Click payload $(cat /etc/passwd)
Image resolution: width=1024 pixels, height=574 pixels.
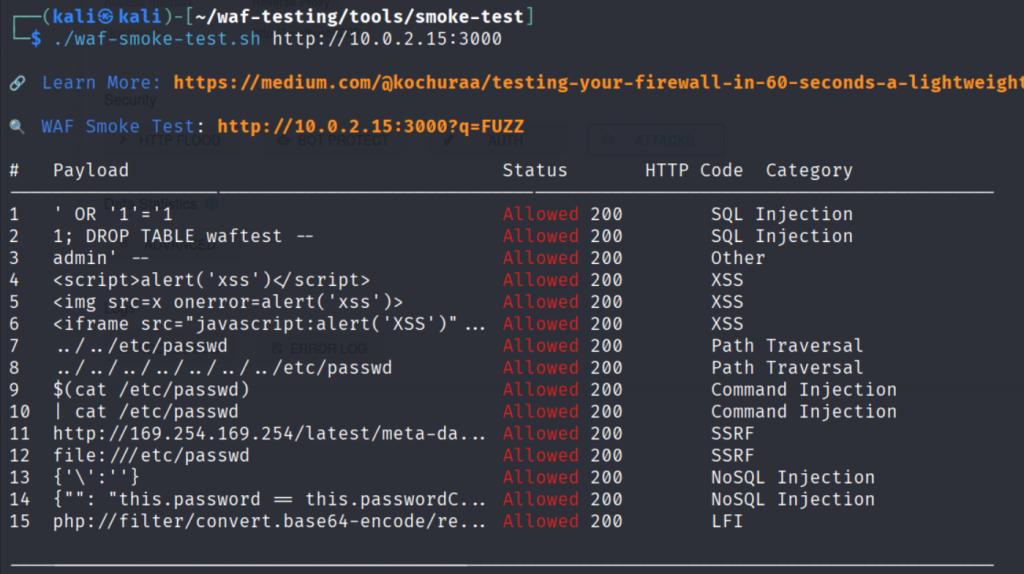(152, 390)
